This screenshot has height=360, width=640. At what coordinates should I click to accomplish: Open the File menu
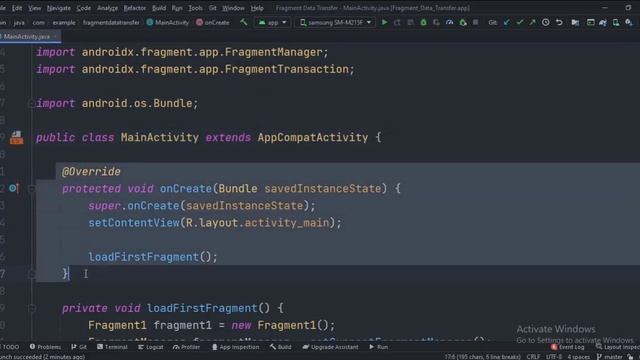[2, 8]
